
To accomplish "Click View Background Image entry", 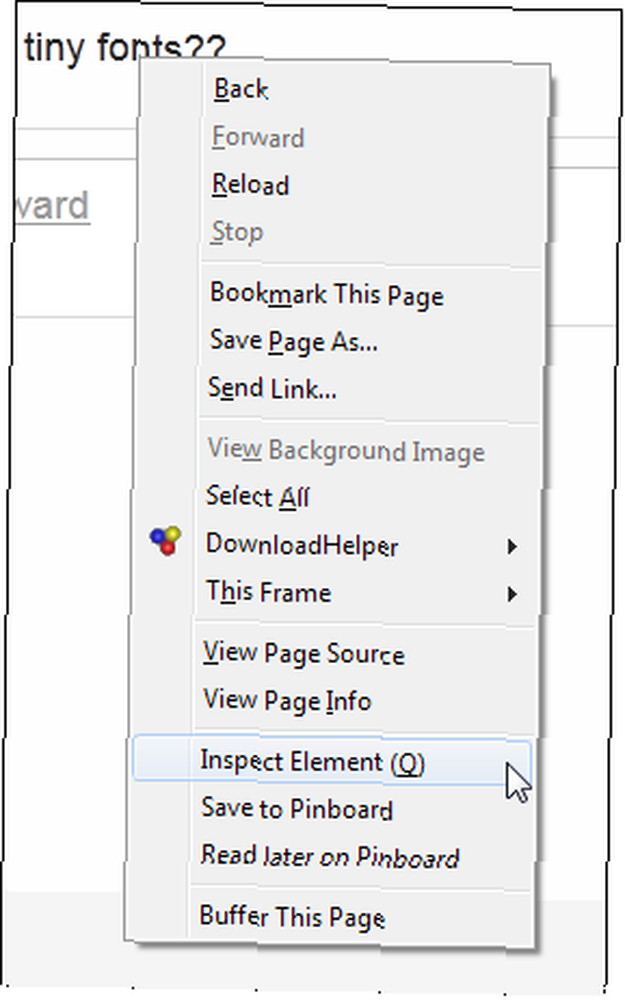I will (x=346, y=450).
